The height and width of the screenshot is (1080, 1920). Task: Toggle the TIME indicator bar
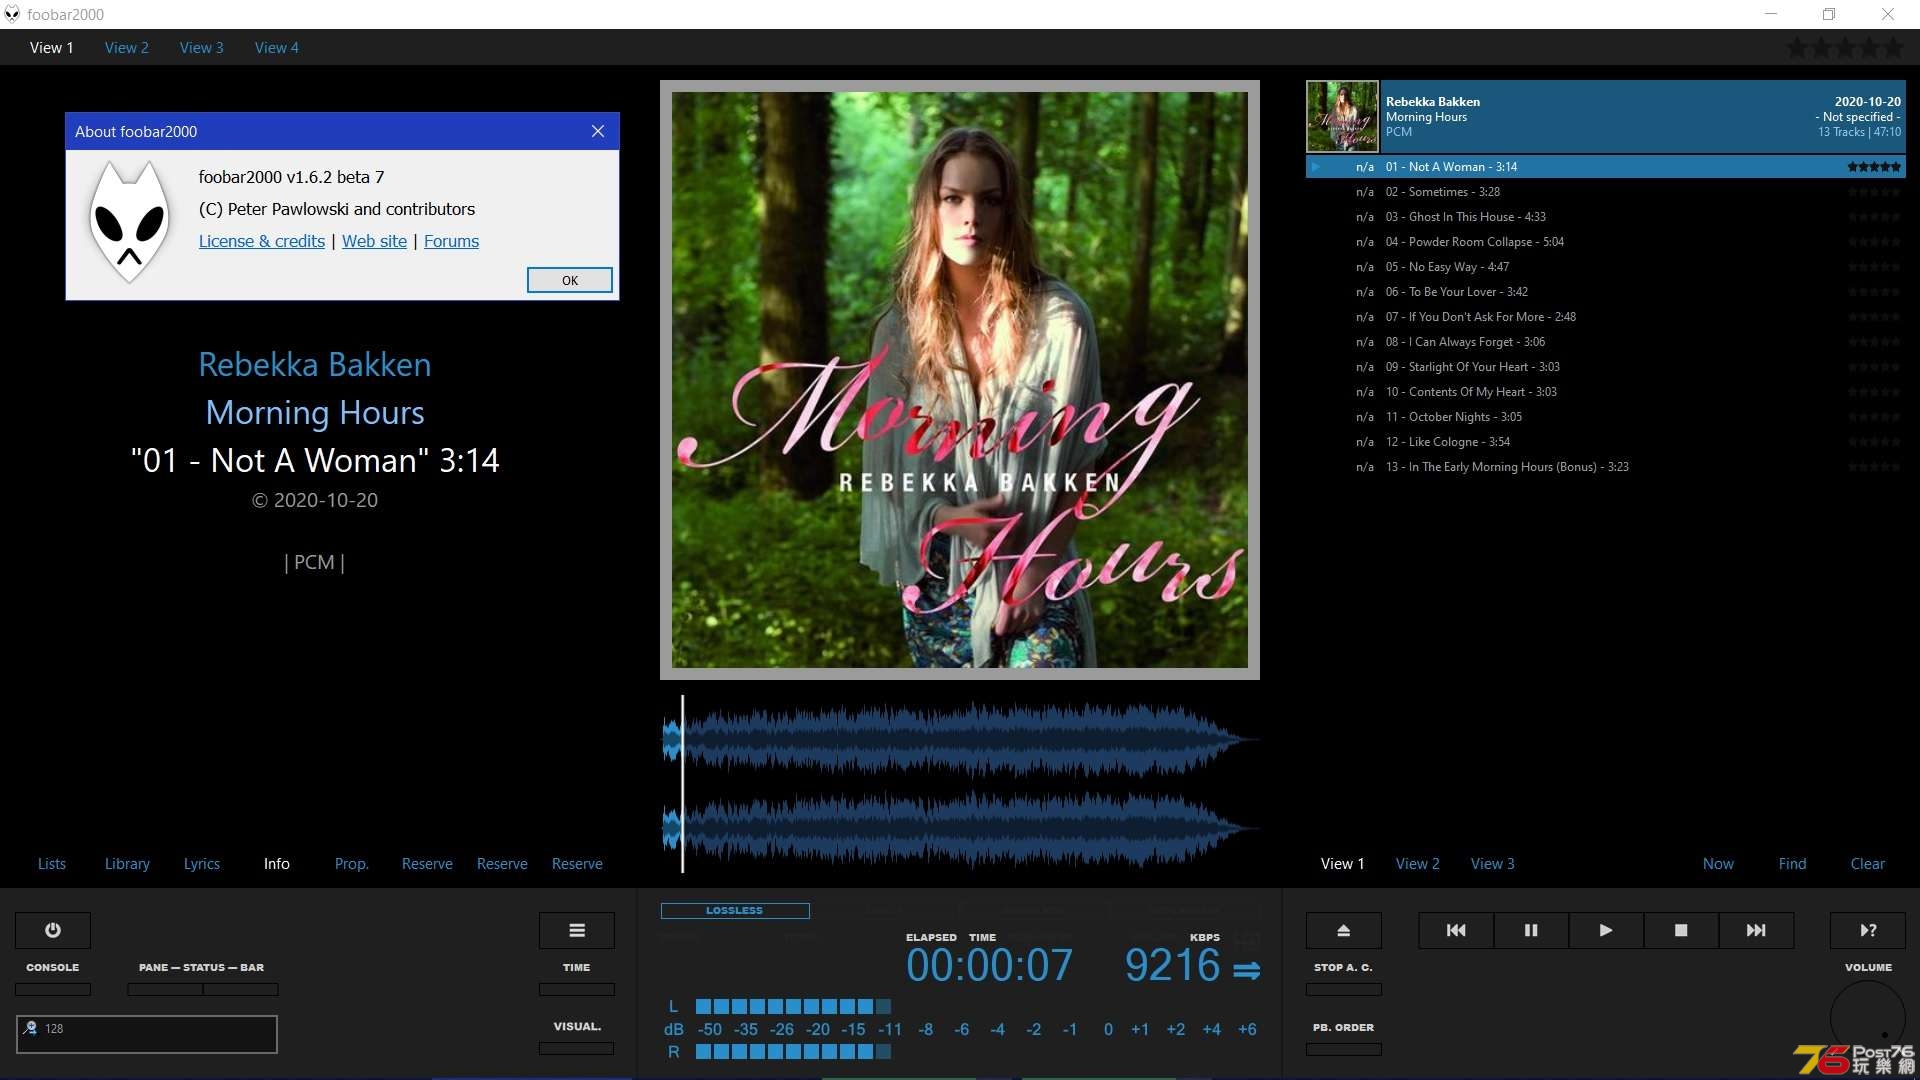(x=577, y=989)
